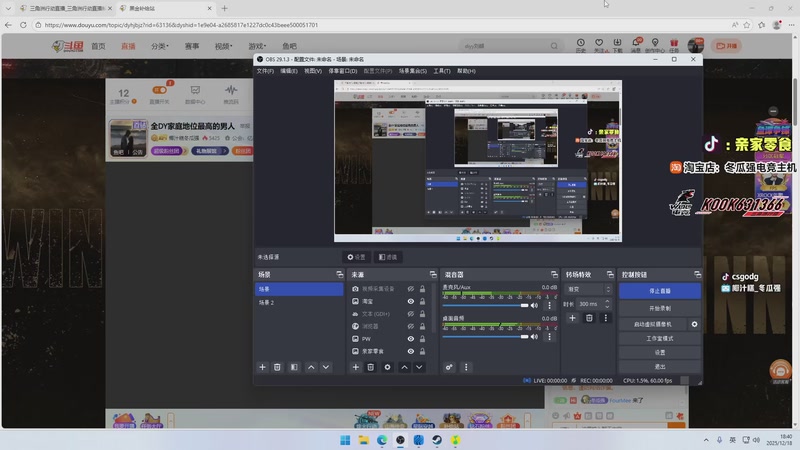Expand the 游戏 menu on Douyu
Viewport: 800px width, 450px height.
(x=257, y=46)
